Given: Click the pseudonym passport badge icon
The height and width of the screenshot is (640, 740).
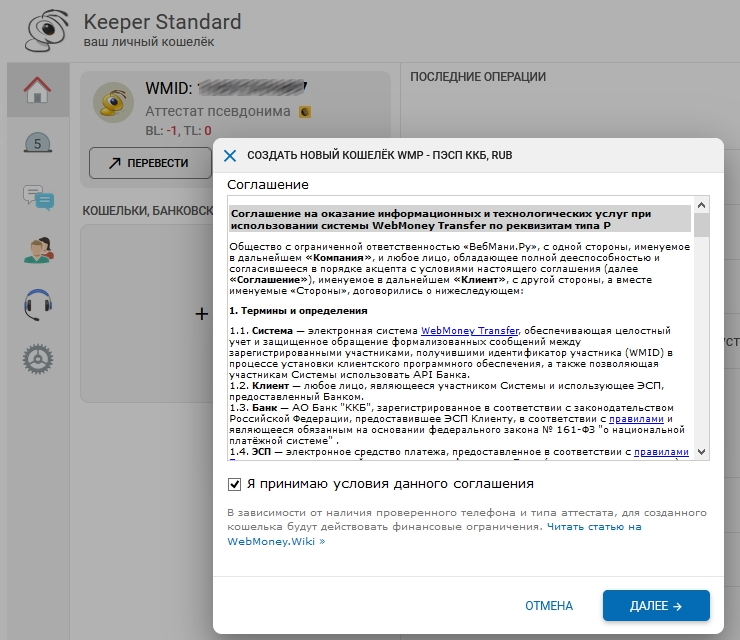Looking at the screenshot, I should (x=305, y=112).
